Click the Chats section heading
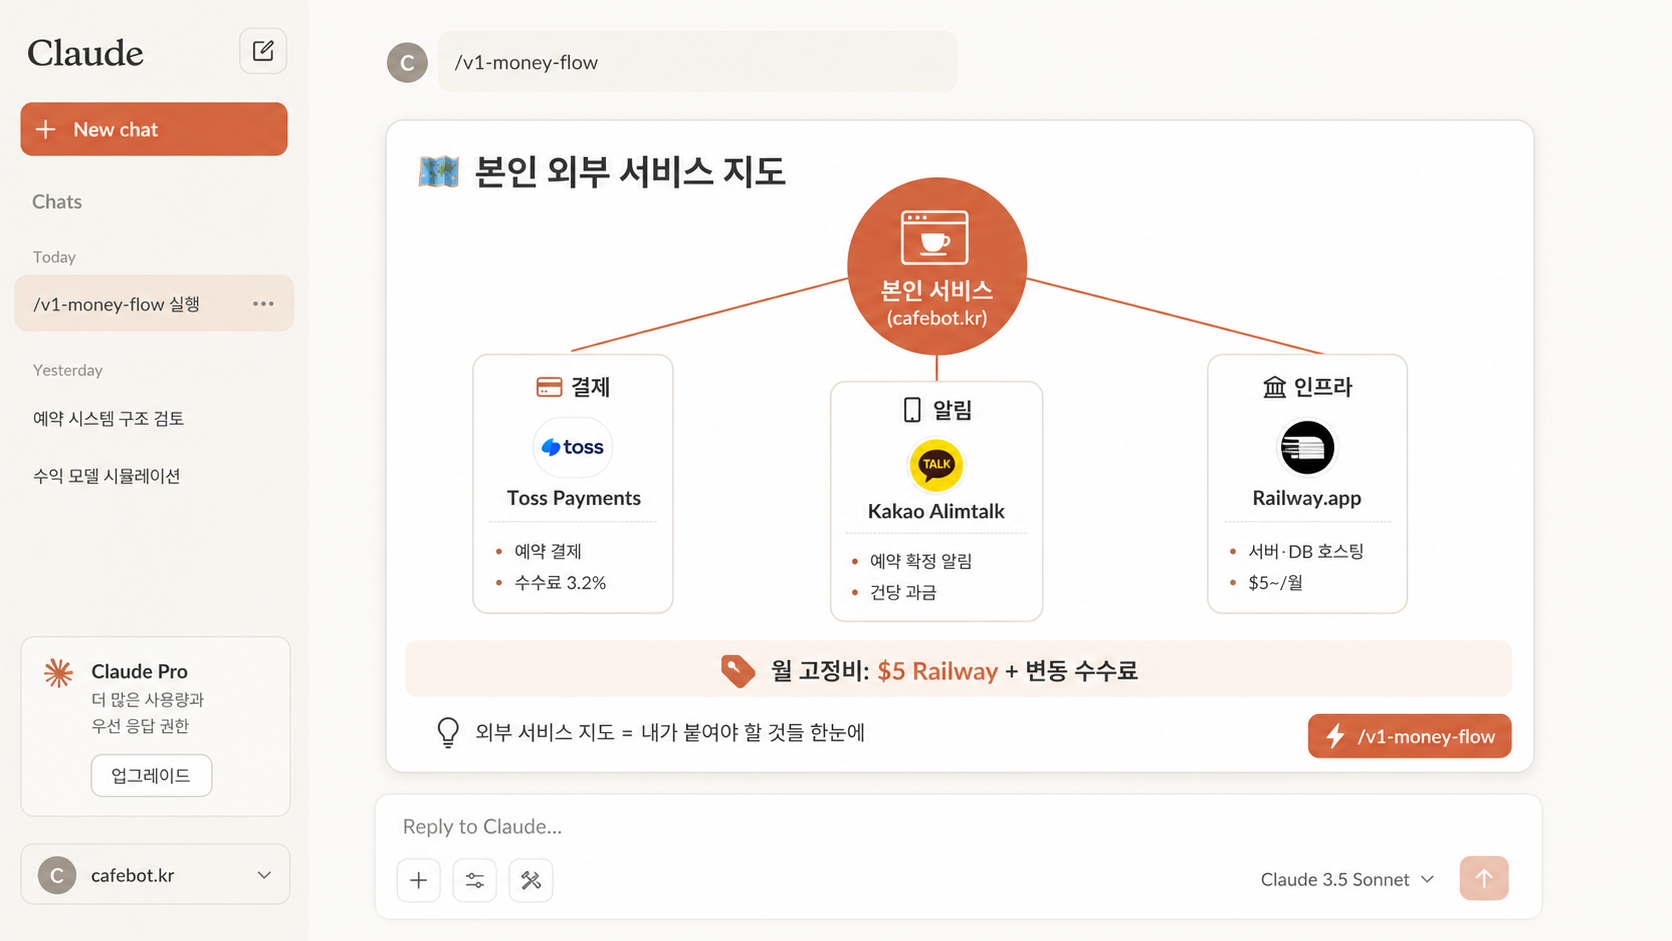The width and height of the screenshot is (1672, 941). click(57, 202)
